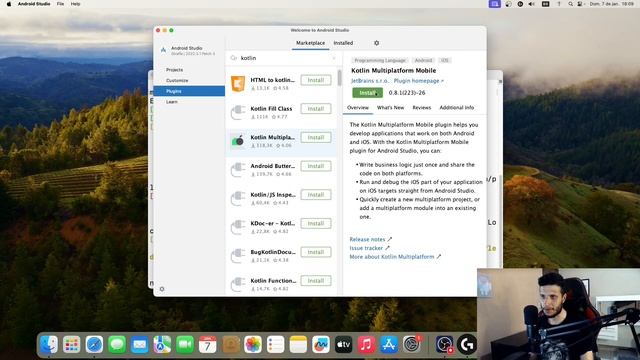Open the Apple menu
Image resolution: width=640 pixels, height=360 pixels.
coord(9,4)
